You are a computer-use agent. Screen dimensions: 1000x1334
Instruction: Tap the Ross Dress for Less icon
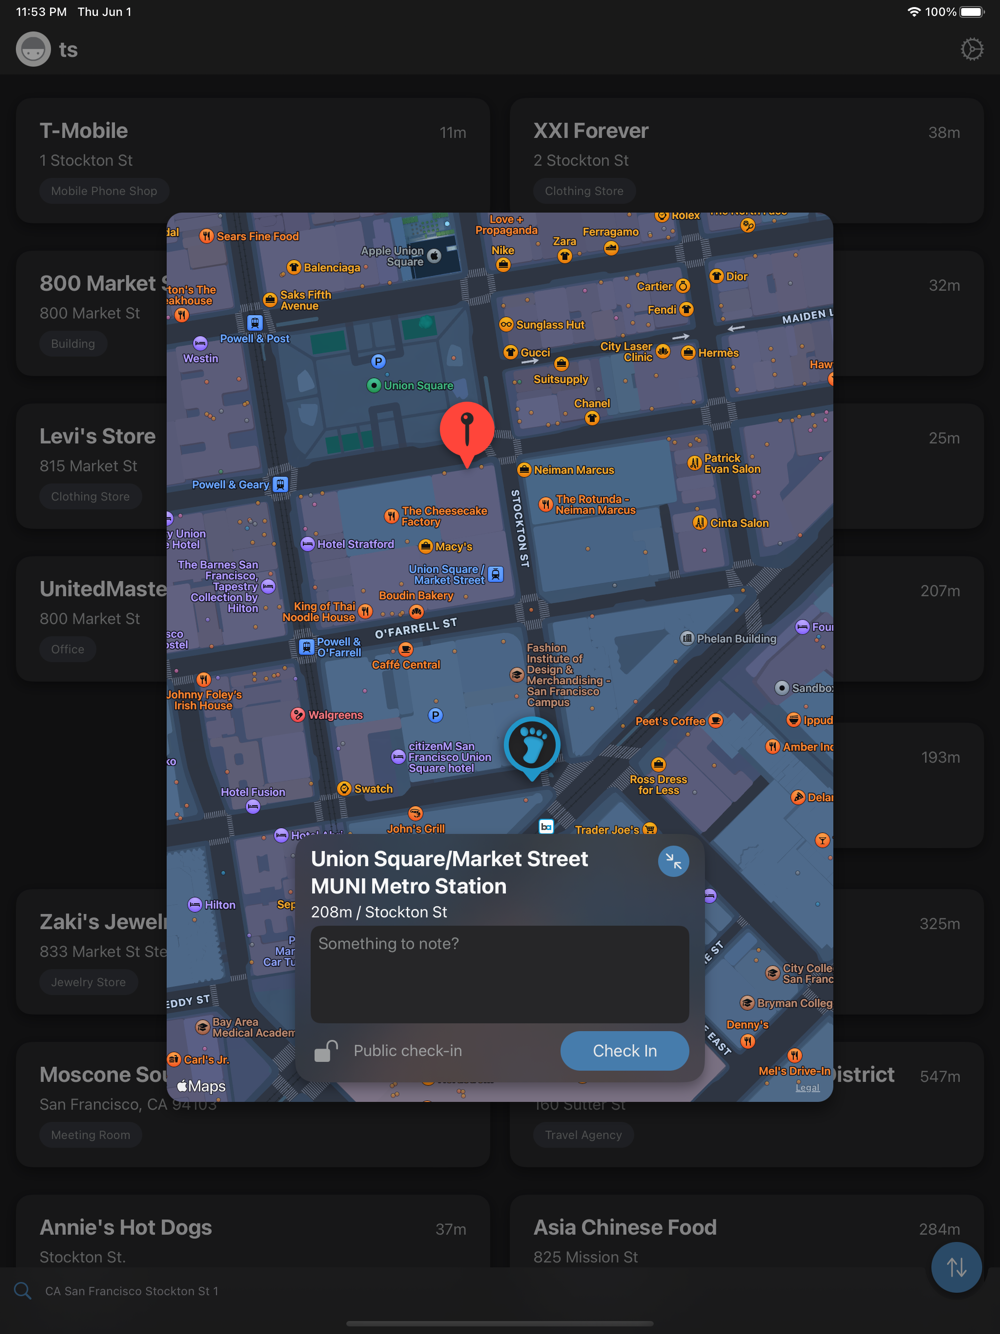point(658,765)
